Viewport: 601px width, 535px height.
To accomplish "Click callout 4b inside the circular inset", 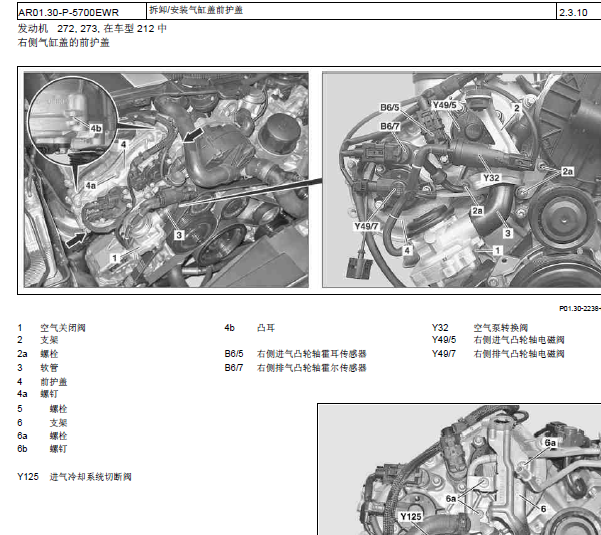I will 96,128.
